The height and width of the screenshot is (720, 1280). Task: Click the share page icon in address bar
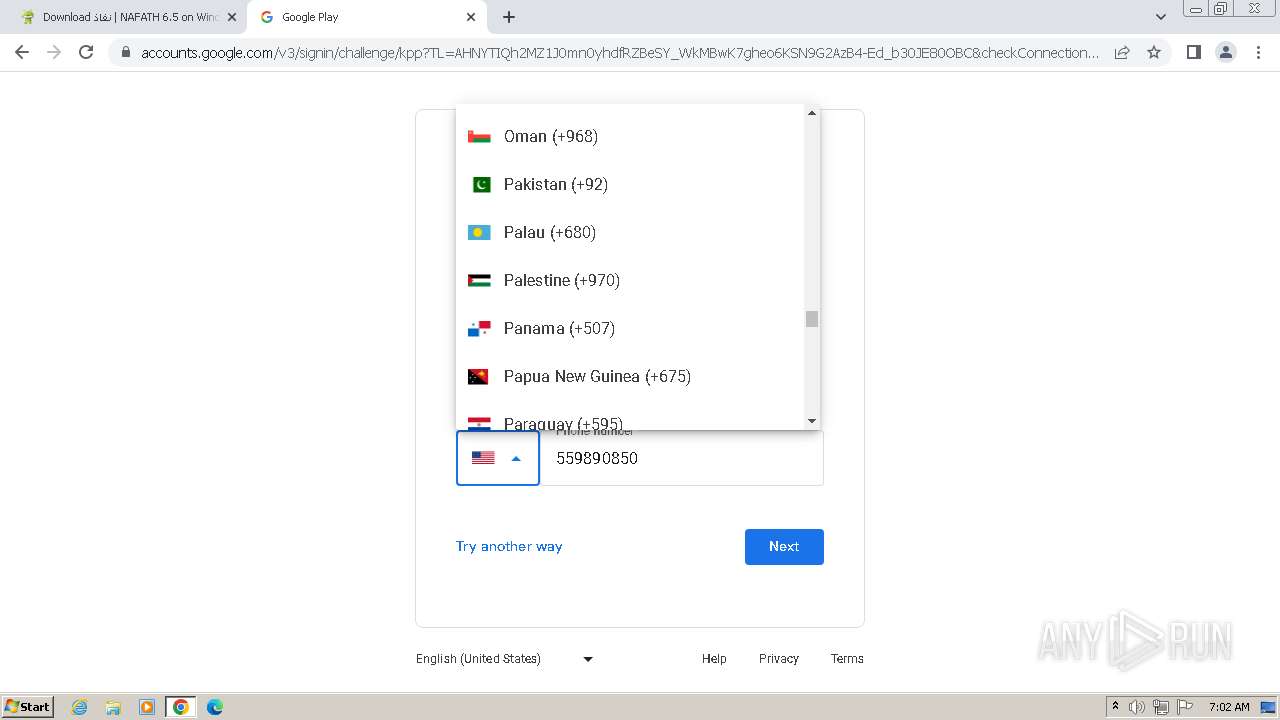pyautogui.click(x=1122, y=52)
